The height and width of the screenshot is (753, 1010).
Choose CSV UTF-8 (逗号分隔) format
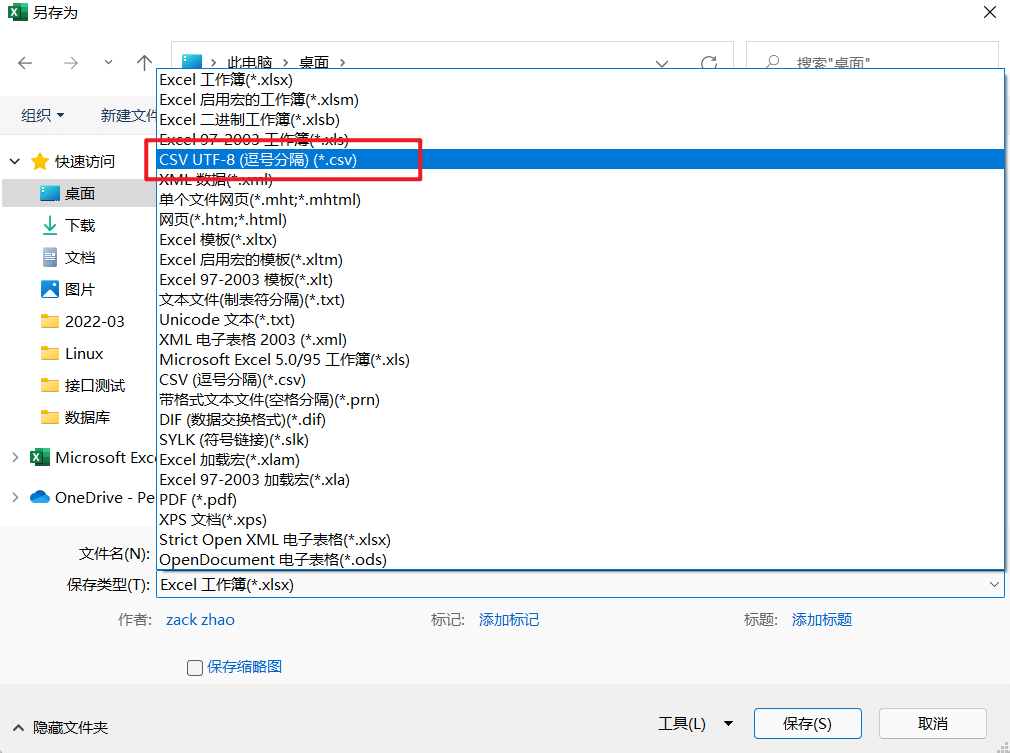[580, 160]
